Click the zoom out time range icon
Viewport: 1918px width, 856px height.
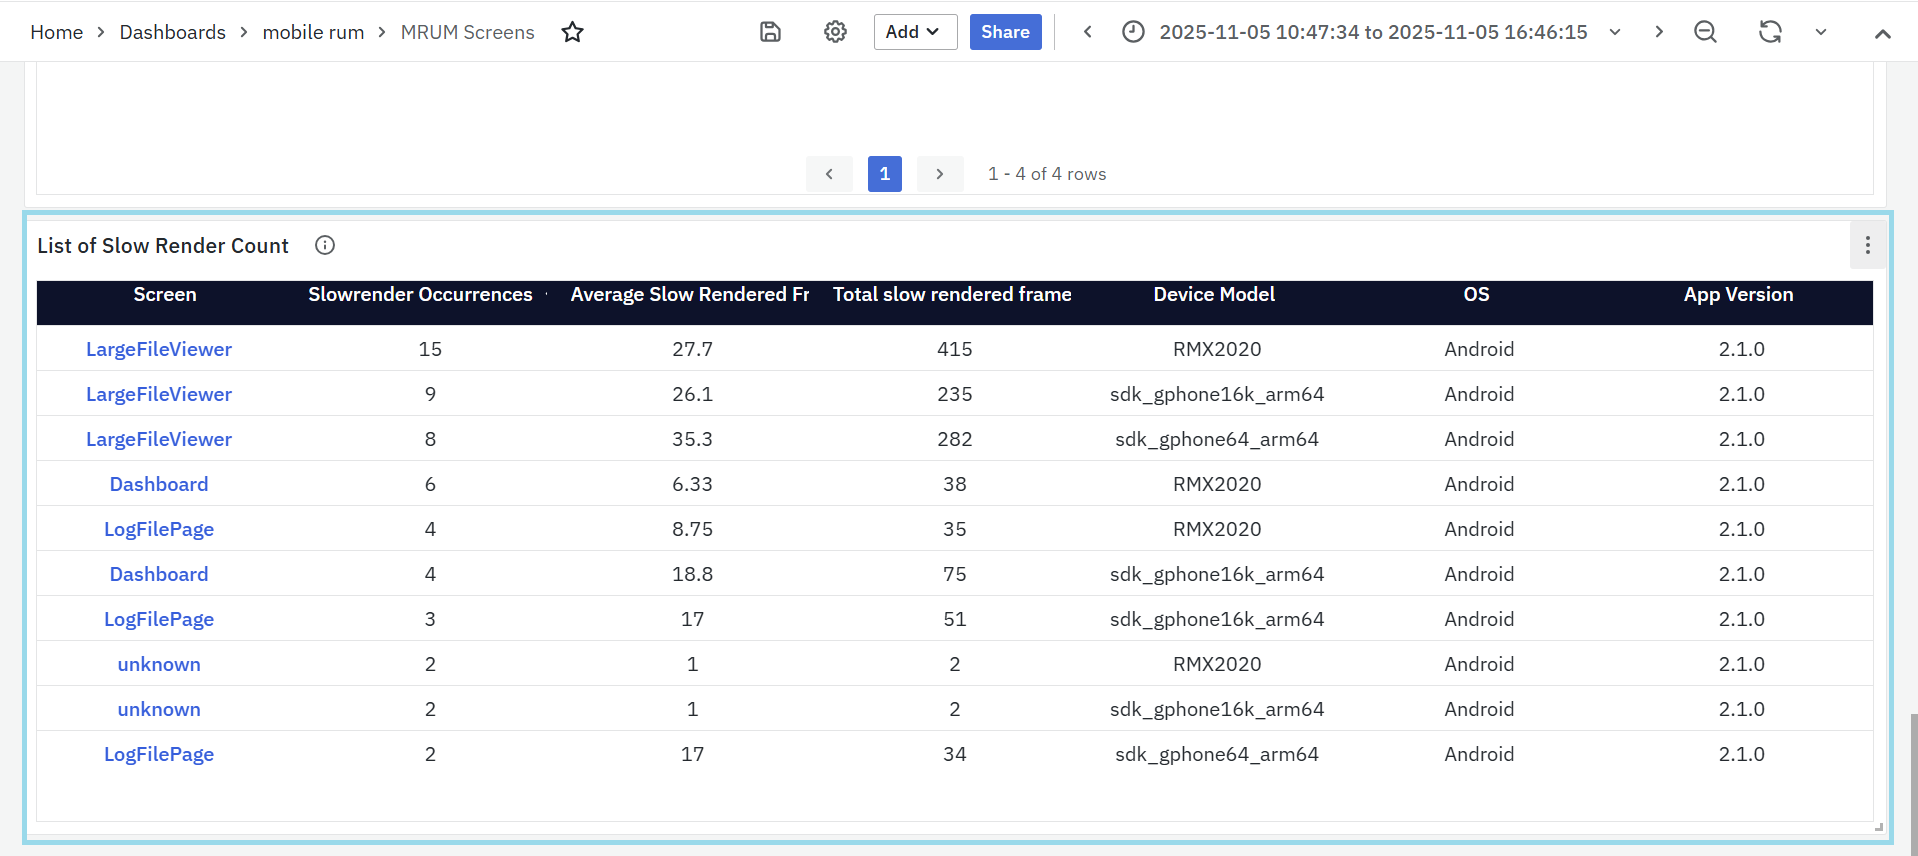pyautogui.click(x=1705, y=32)
